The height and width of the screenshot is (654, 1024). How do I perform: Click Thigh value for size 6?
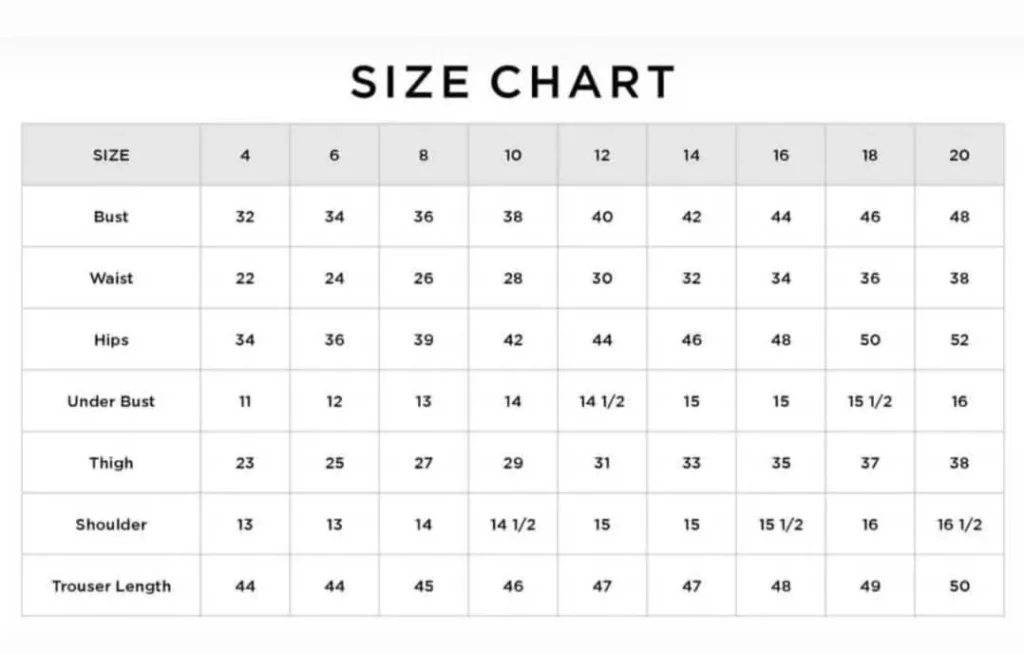tap(334, 463)
